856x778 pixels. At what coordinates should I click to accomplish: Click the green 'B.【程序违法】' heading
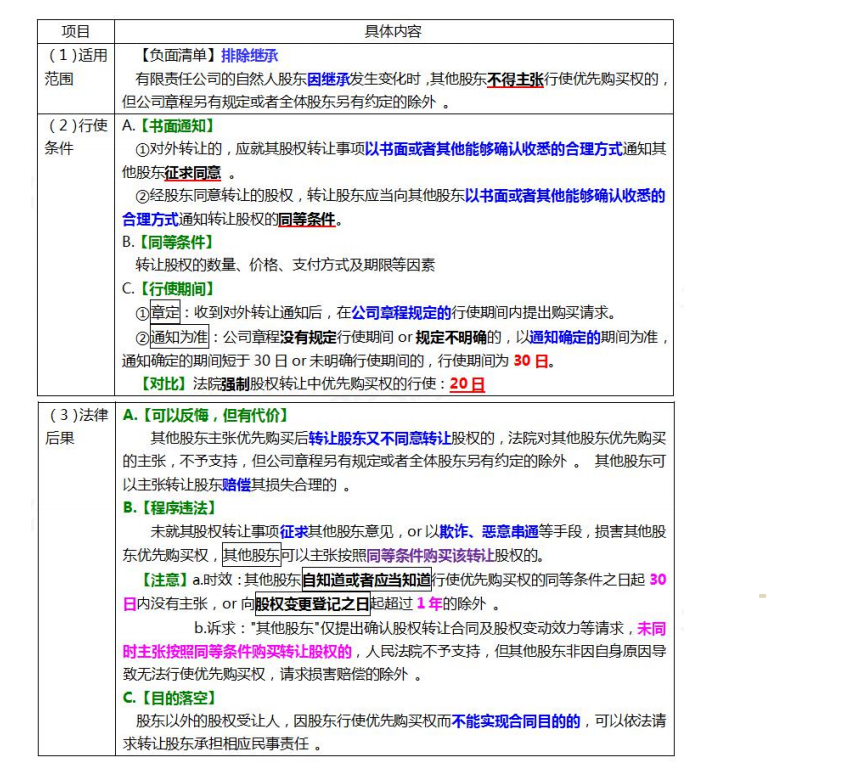[x=169, y=508]
